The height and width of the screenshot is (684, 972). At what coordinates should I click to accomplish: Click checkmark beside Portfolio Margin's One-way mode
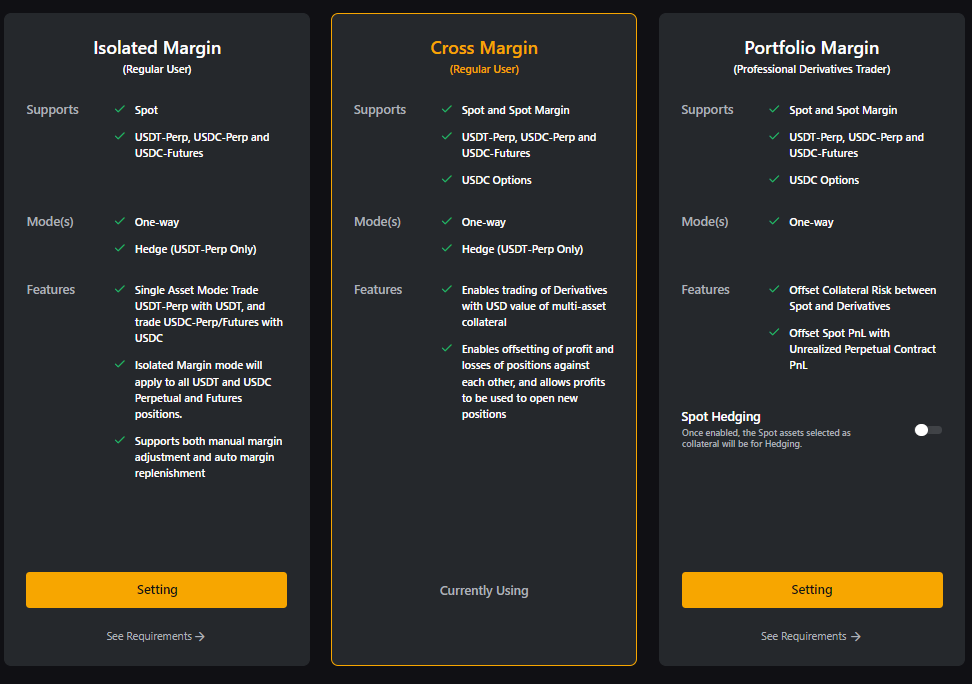coord(774,221)
